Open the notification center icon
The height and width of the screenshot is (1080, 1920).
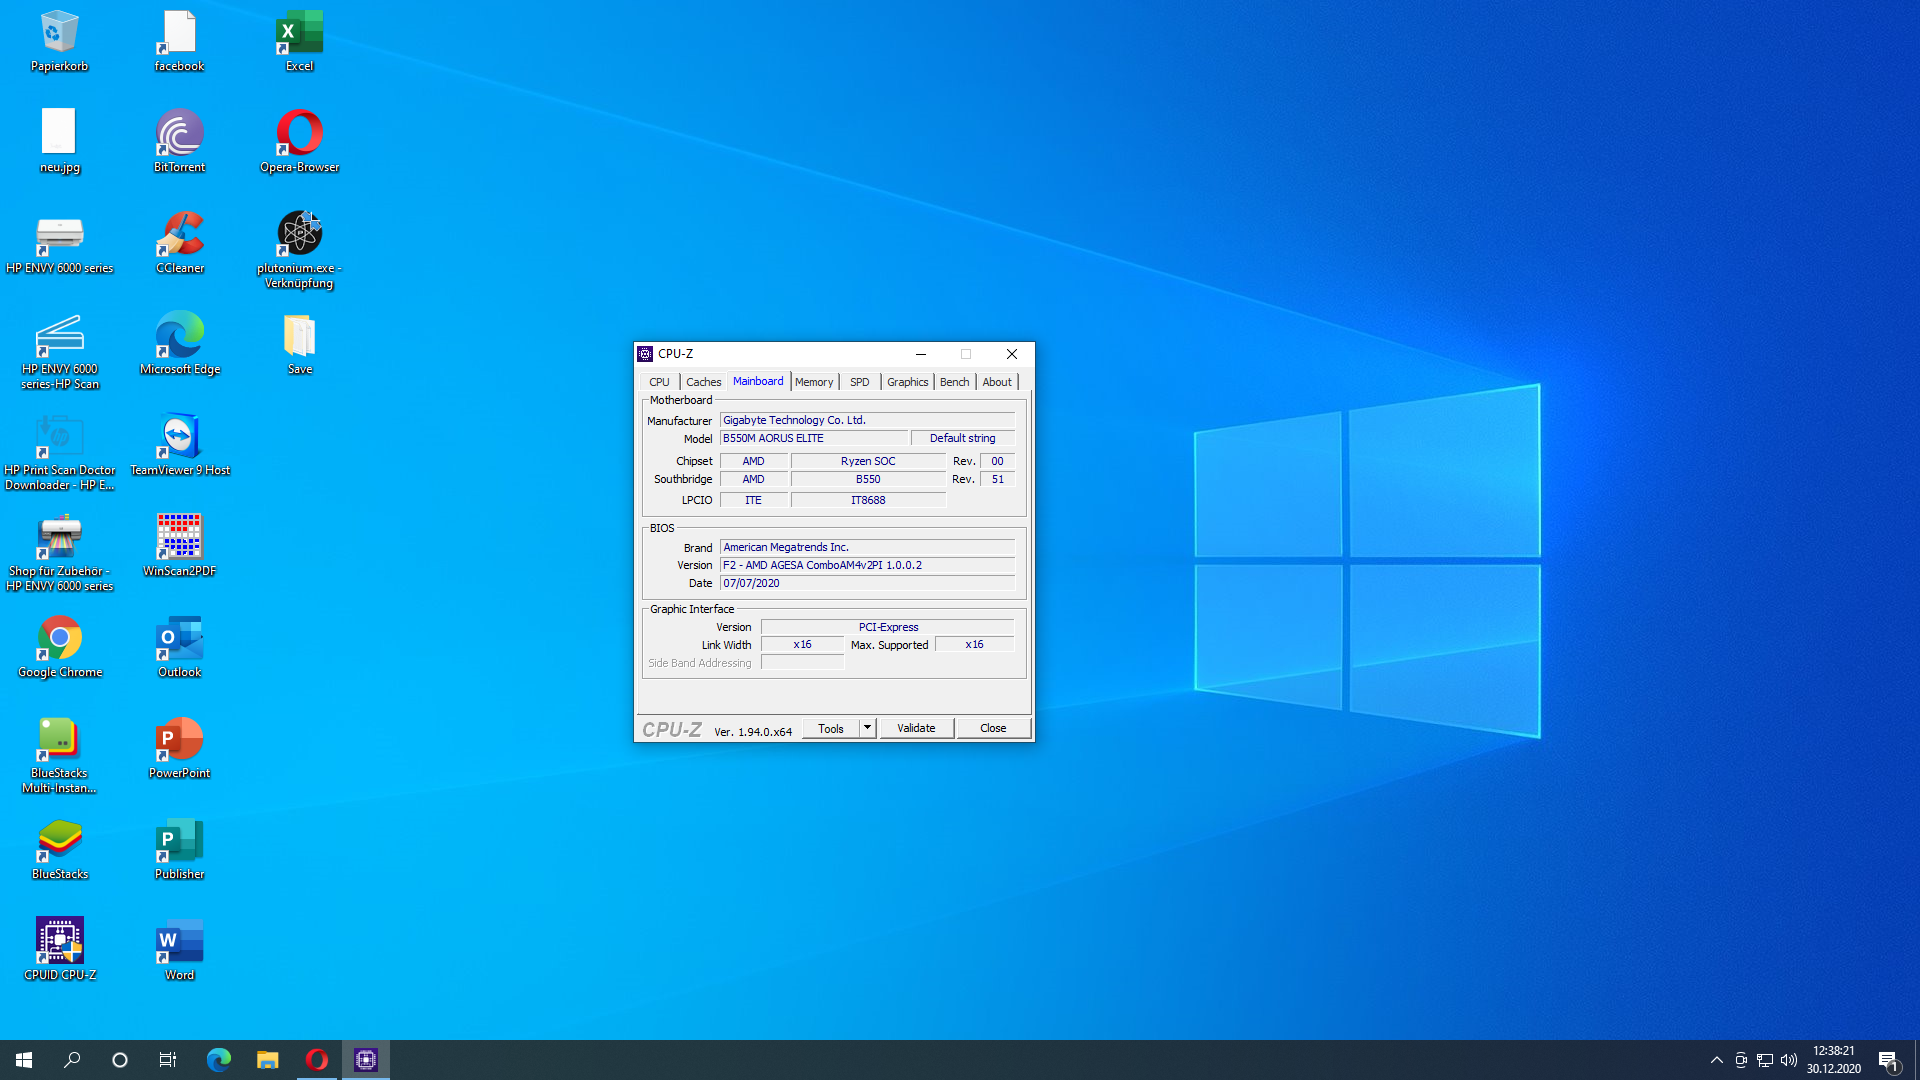click(x=1888, y=1060)
